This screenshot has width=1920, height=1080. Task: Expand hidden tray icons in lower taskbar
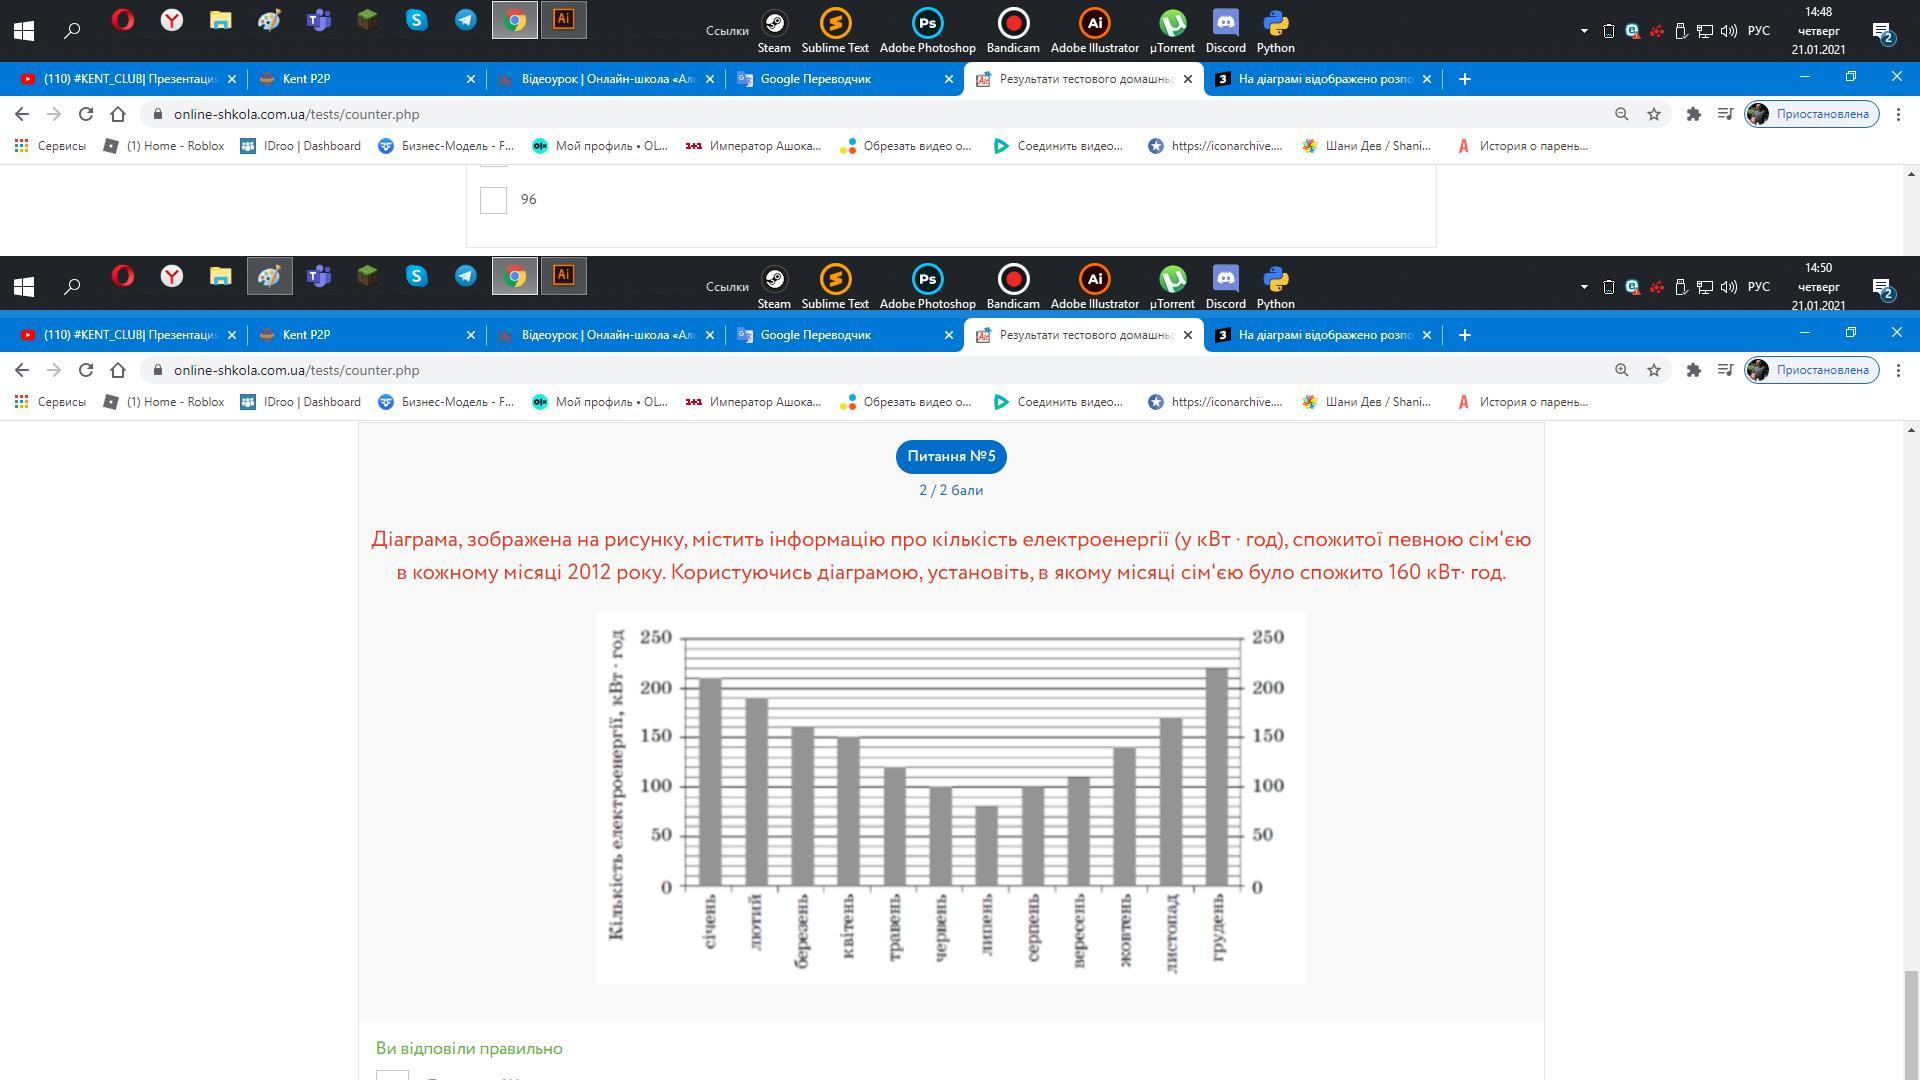pyautogui.click(x=1584, y=287)
